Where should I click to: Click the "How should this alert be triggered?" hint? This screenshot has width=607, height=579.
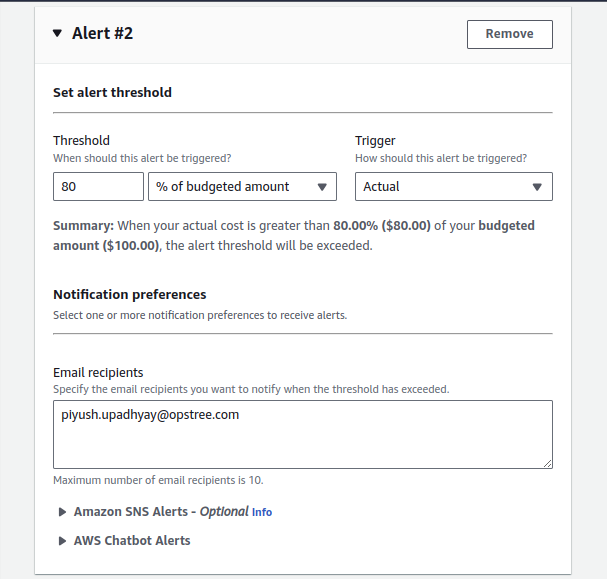coord(441,158)
